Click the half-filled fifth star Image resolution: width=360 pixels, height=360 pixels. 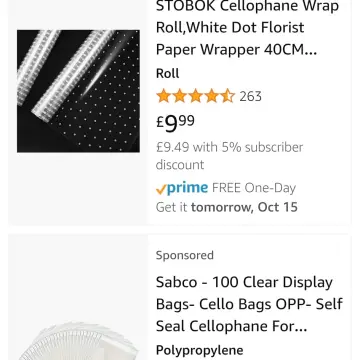228,96
